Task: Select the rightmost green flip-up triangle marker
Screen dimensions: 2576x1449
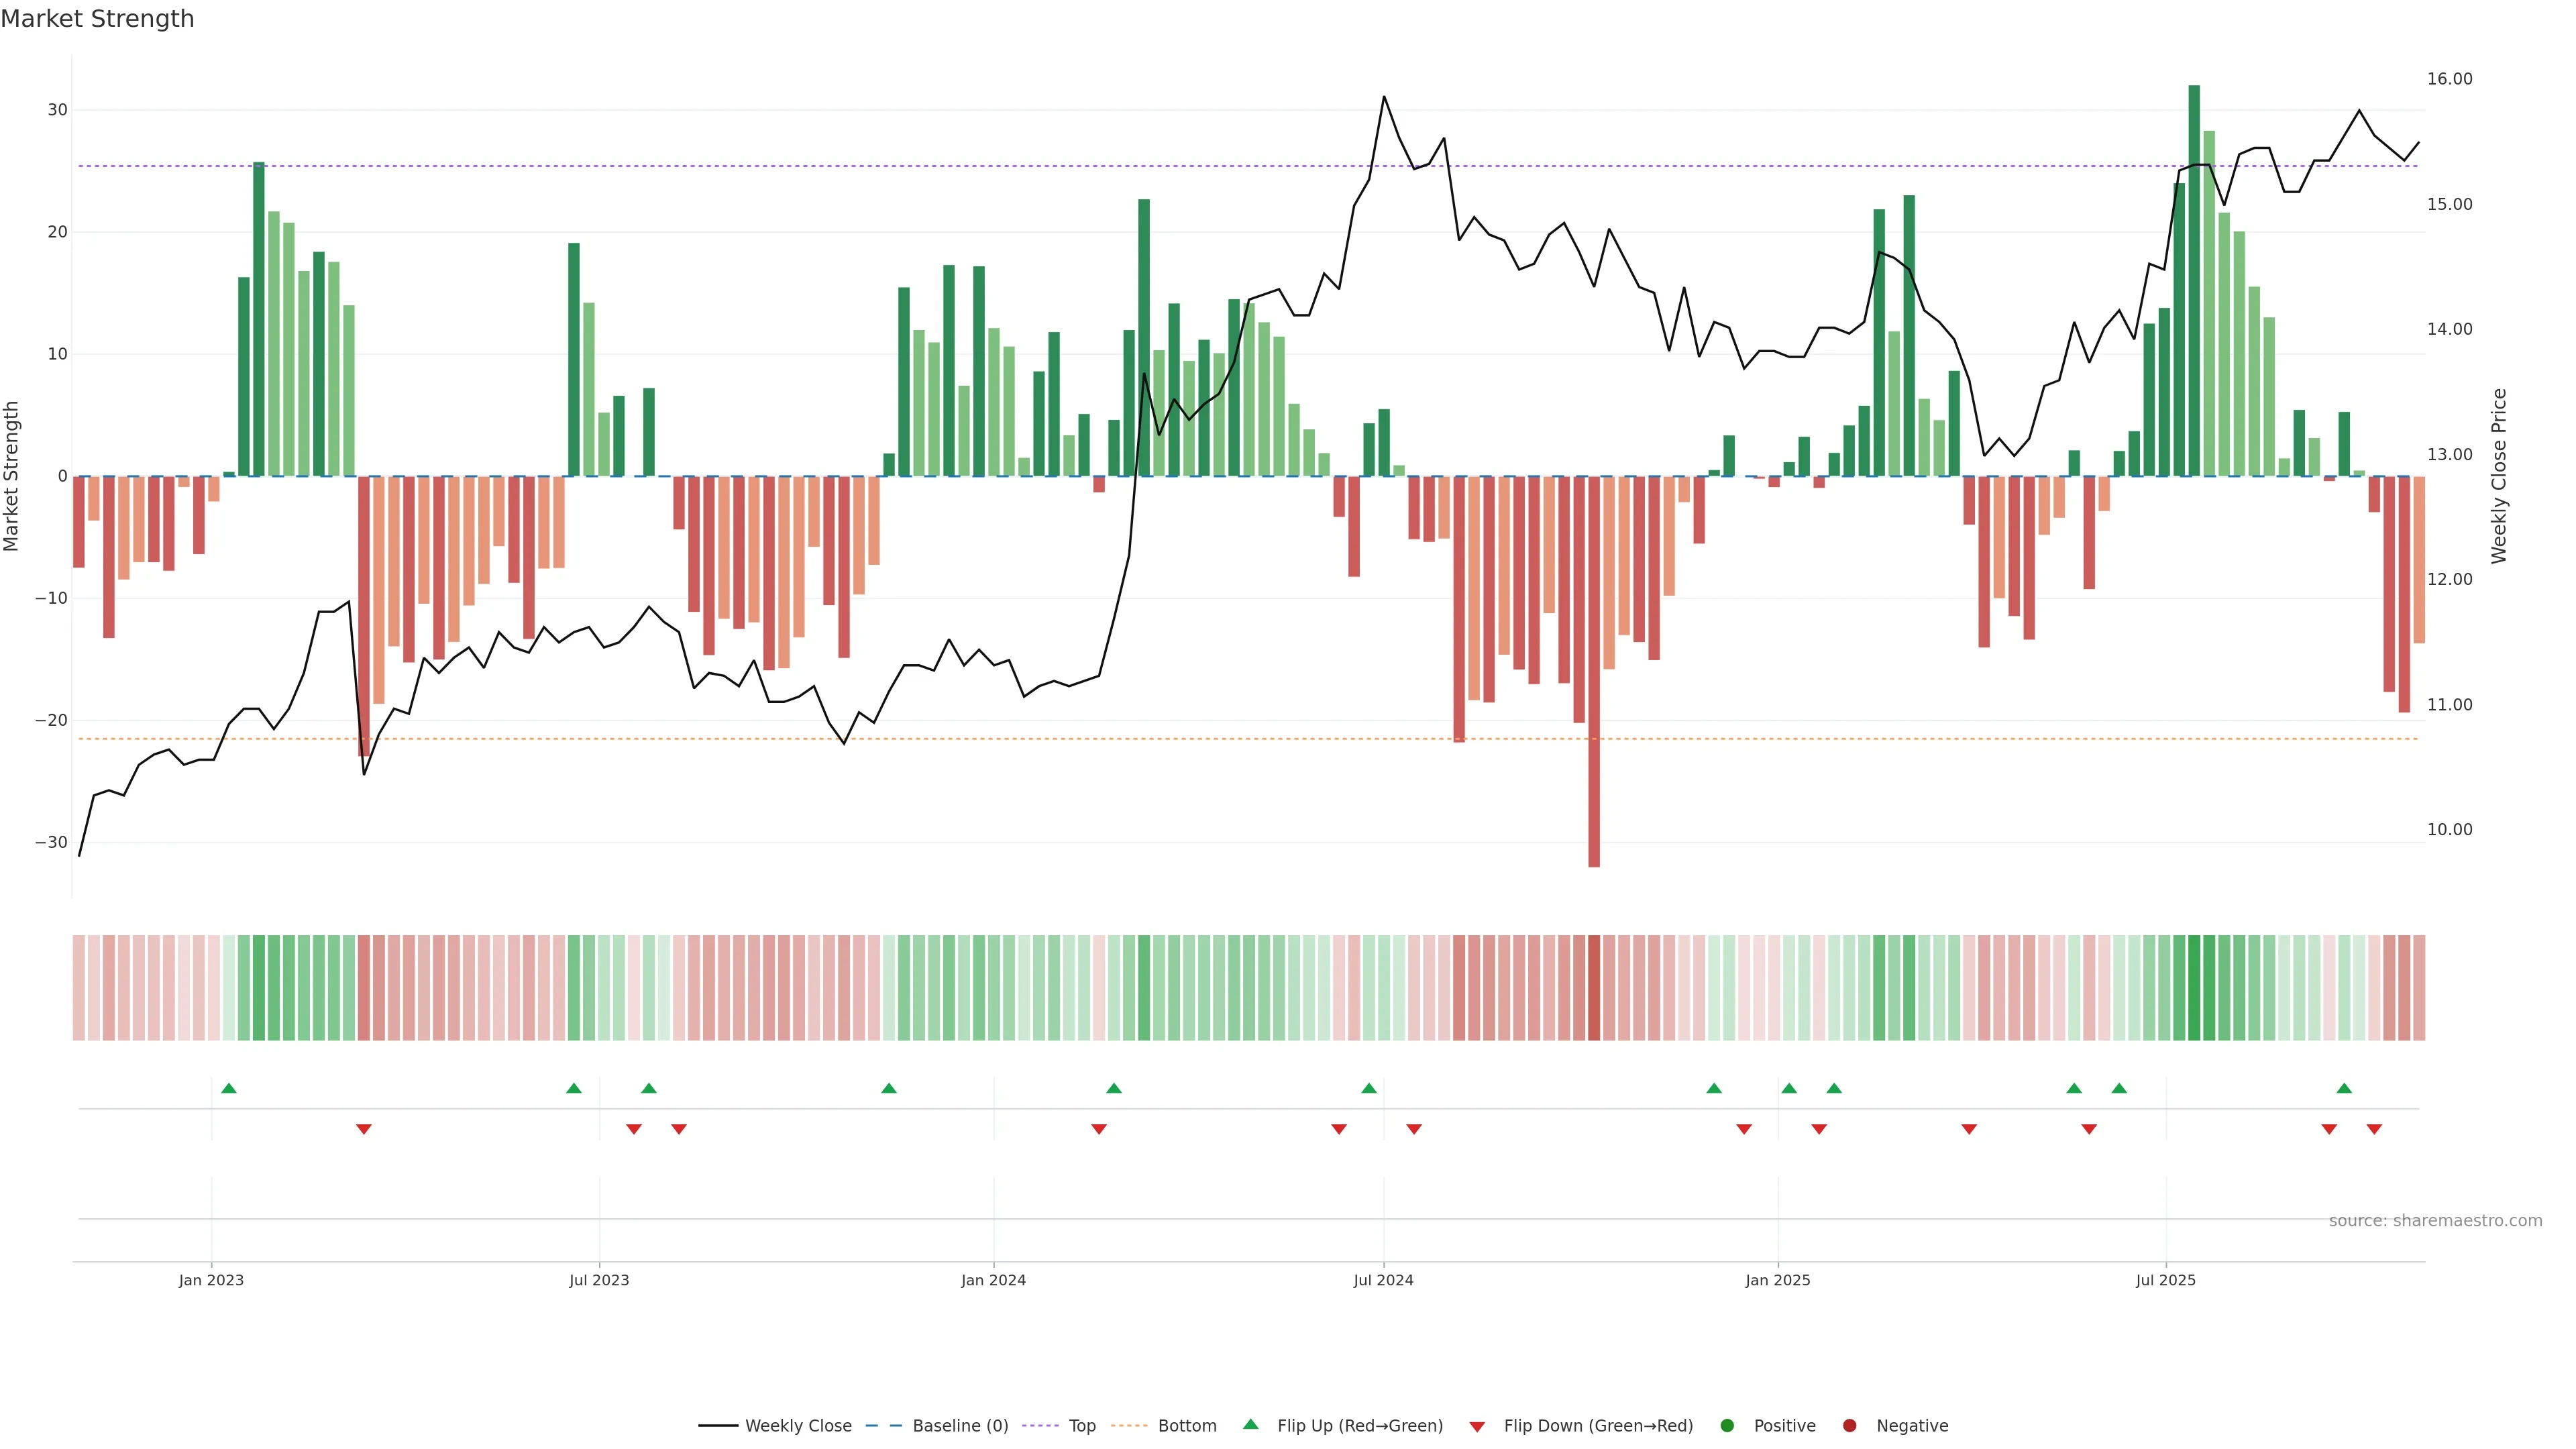Action: 2344,1088
